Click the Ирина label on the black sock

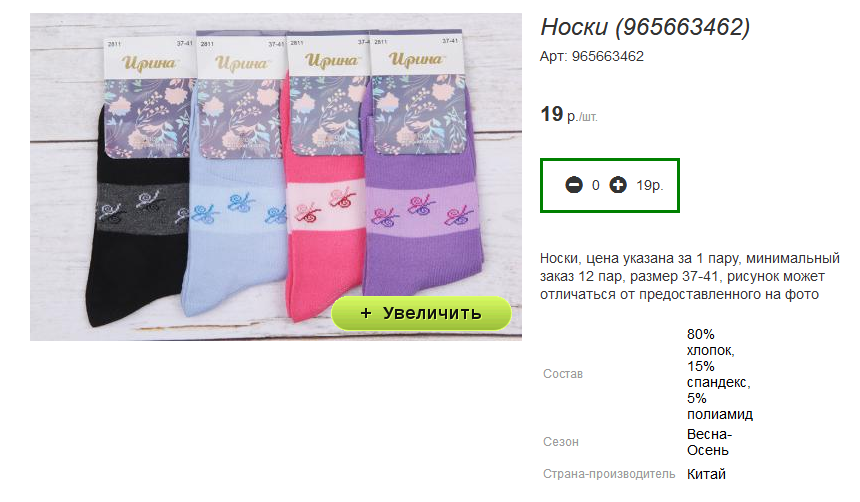149,63
